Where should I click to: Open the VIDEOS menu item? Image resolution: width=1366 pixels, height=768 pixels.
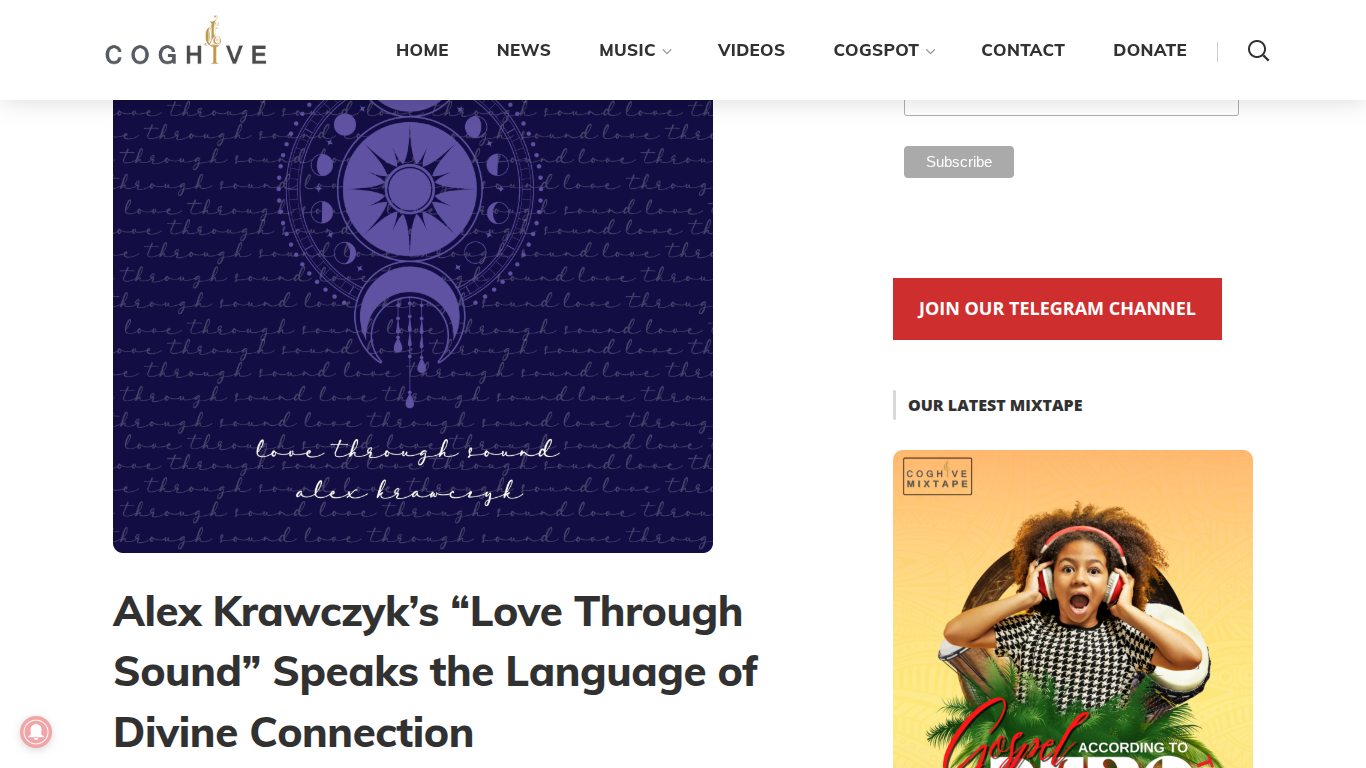tap(751, 50)
